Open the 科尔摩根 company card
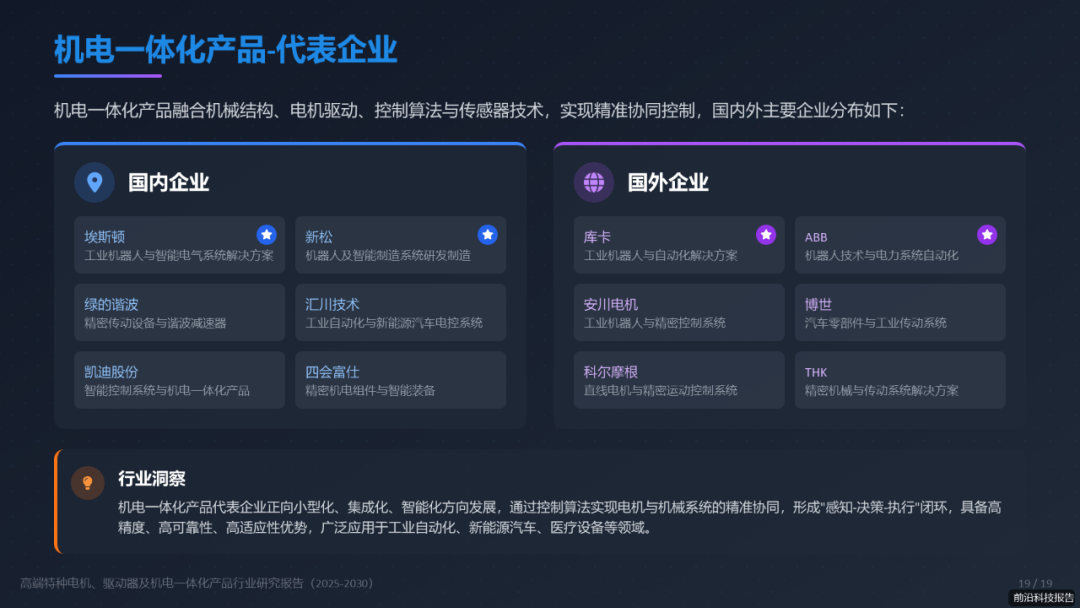This screenshot has height=608, width=1080. (x=678, y=380)
